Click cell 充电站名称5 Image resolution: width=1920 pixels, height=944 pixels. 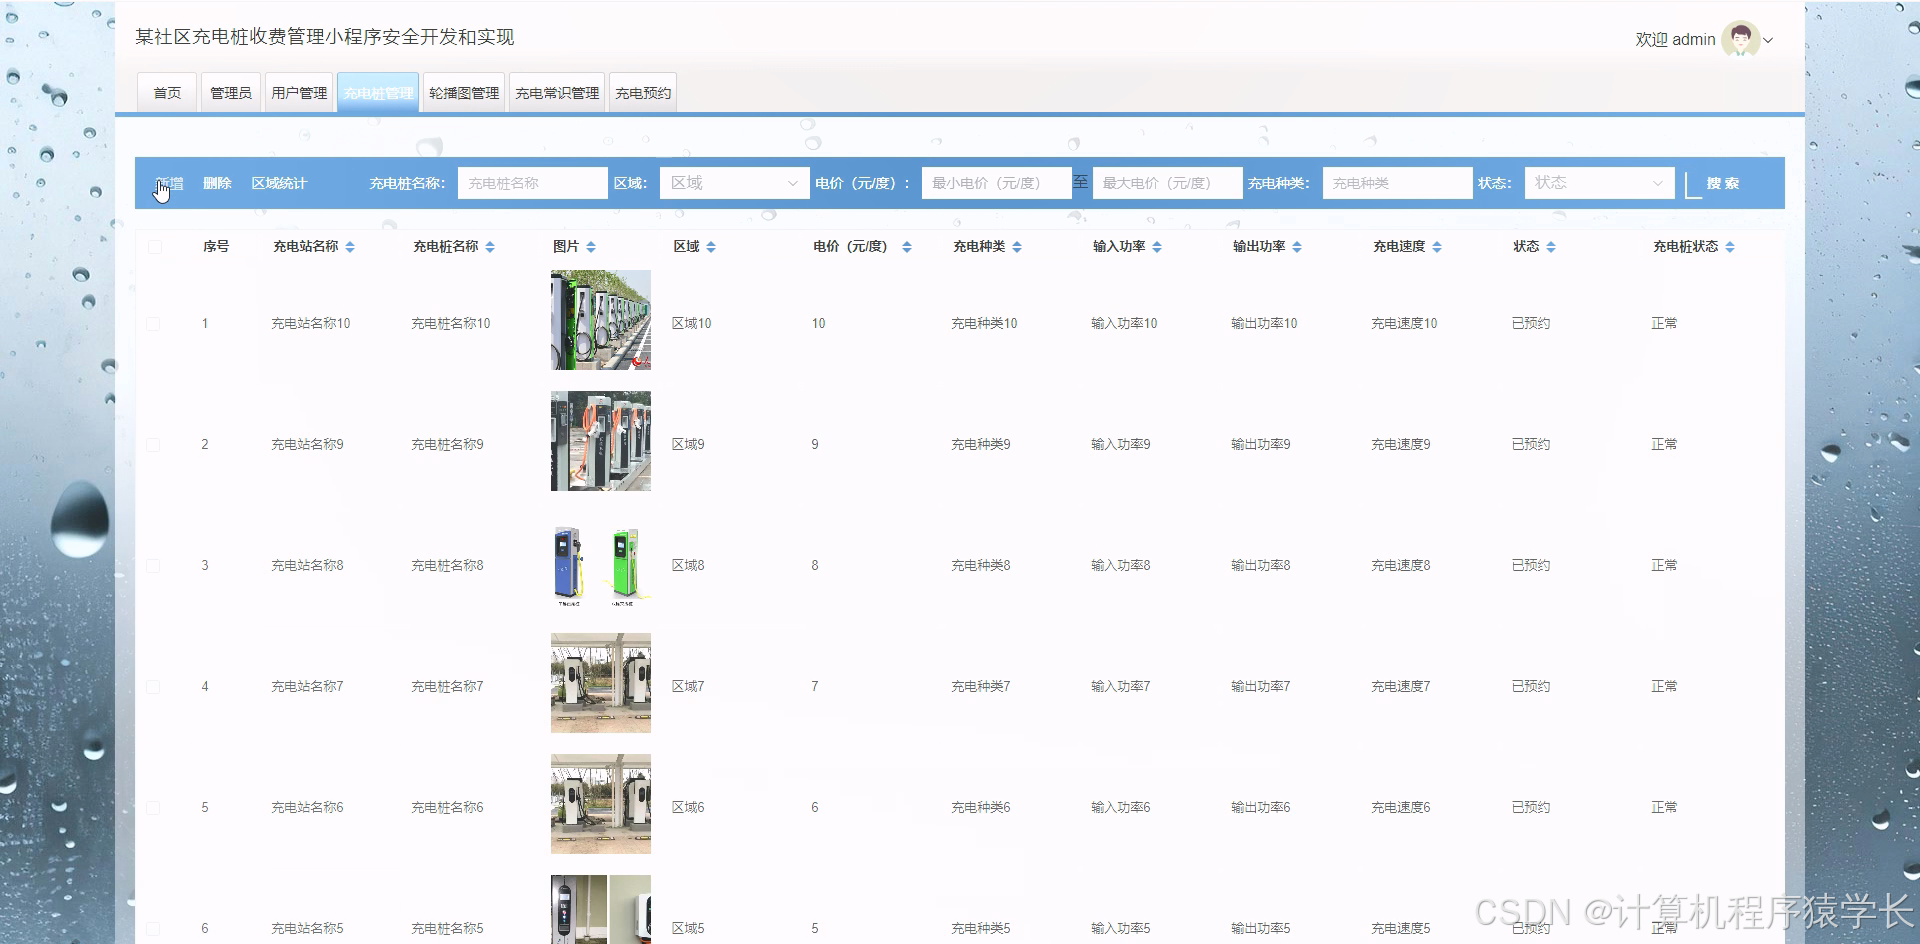(307, 929)
